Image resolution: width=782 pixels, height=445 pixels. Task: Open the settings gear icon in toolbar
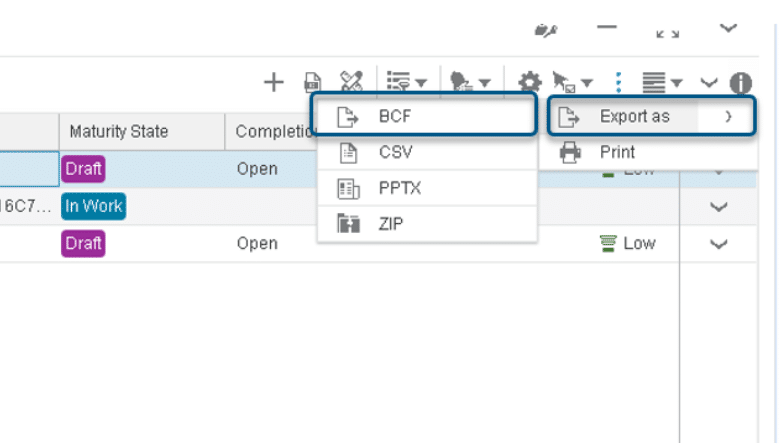528,83
